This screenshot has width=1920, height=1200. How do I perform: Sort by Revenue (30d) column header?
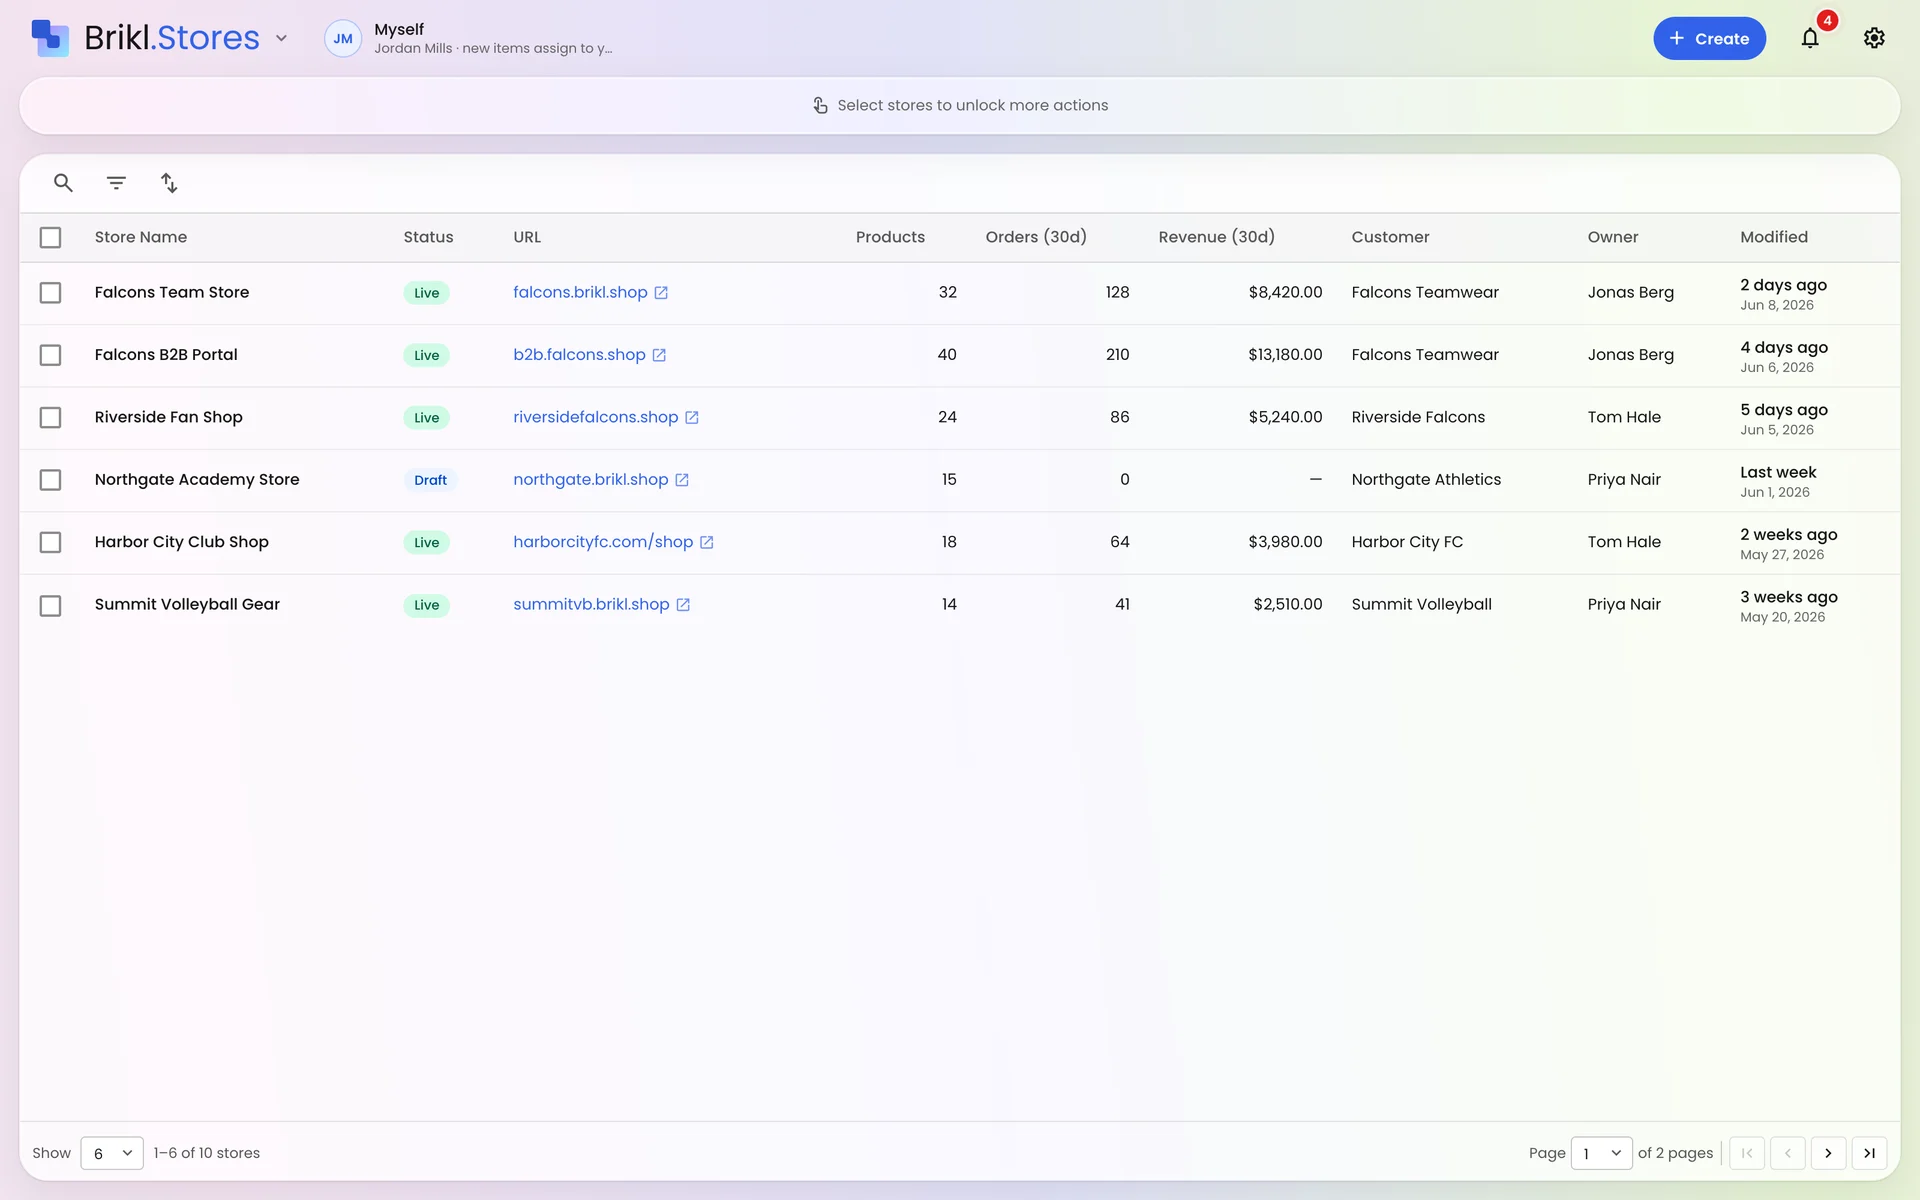[1216, 237]
